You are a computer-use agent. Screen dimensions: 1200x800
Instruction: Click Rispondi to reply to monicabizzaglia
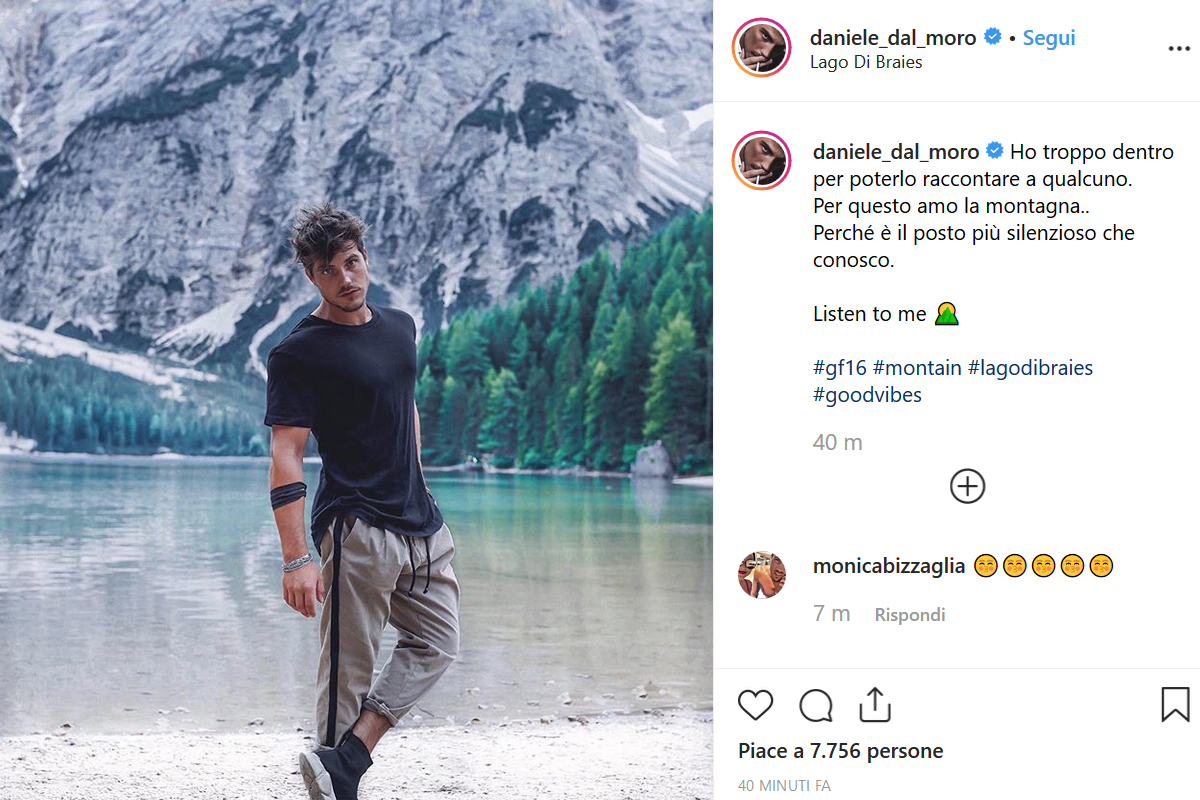coord(909,614)
